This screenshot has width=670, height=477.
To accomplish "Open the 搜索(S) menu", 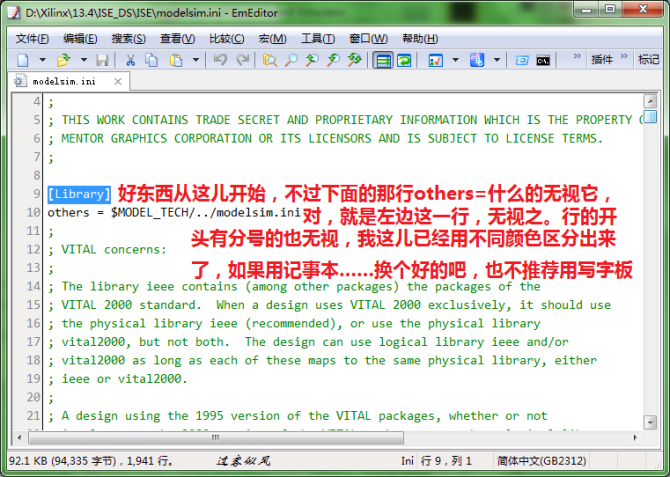I will pyautogui.click(x=129, y=38).
